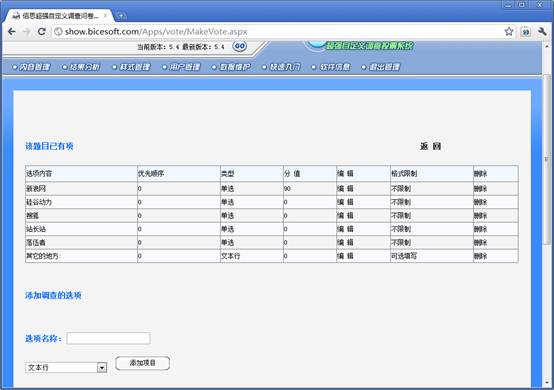Click the page vertical scrollbar
554x390 pixels.
[x=547, y=159]
